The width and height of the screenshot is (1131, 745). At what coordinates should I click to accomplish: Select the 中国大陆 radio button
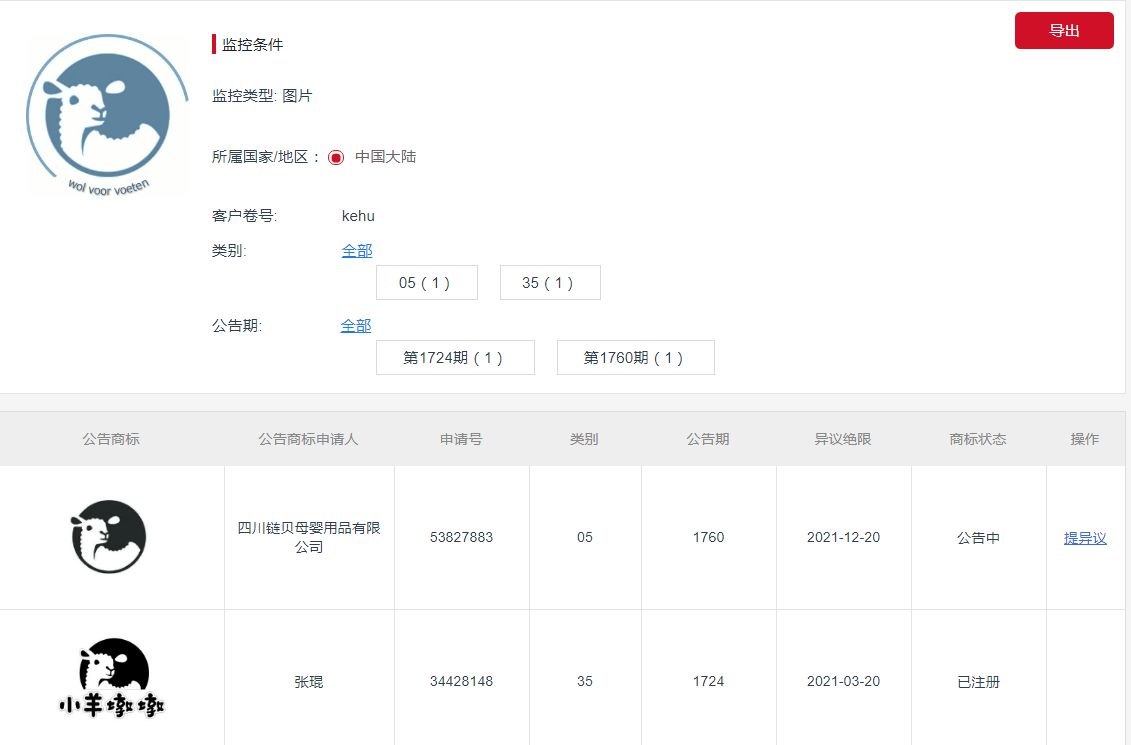[336, 157]
